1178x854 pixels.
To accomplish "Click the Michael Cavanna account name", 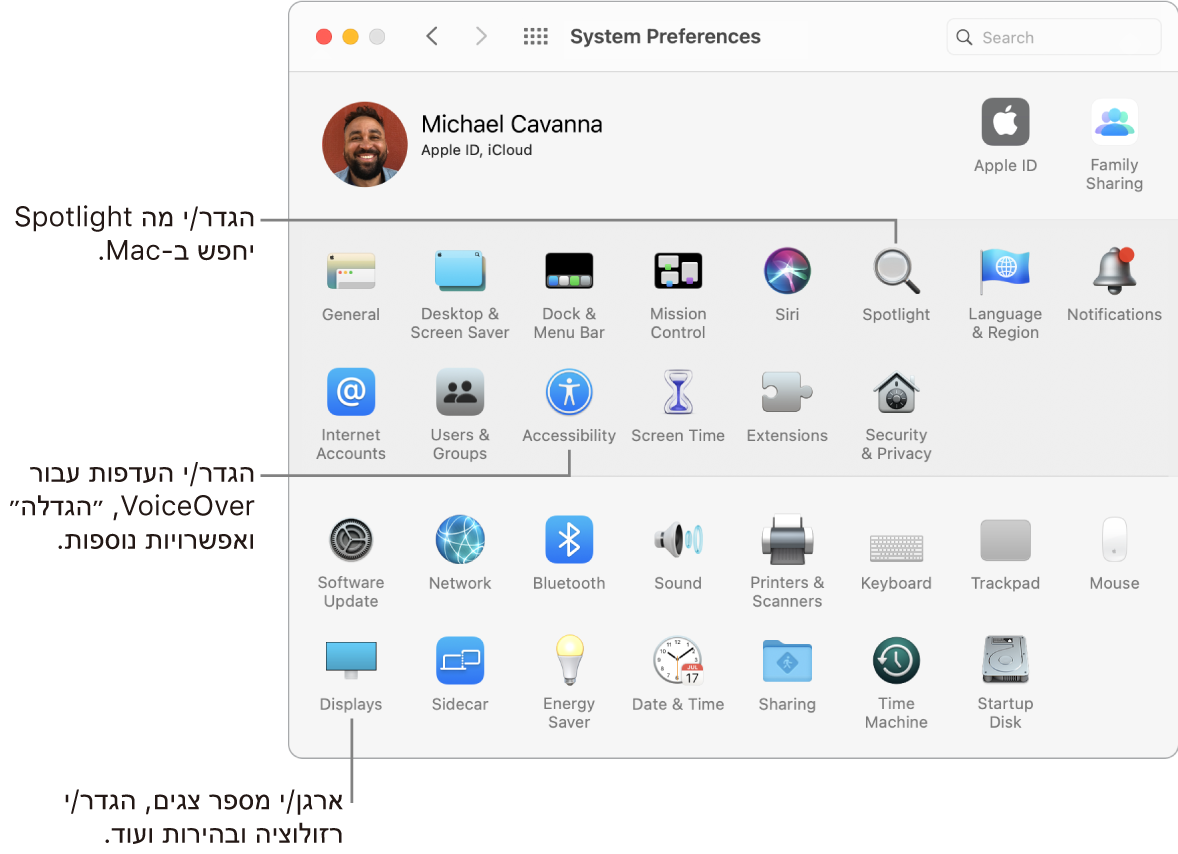I will (x=512, y=124).
